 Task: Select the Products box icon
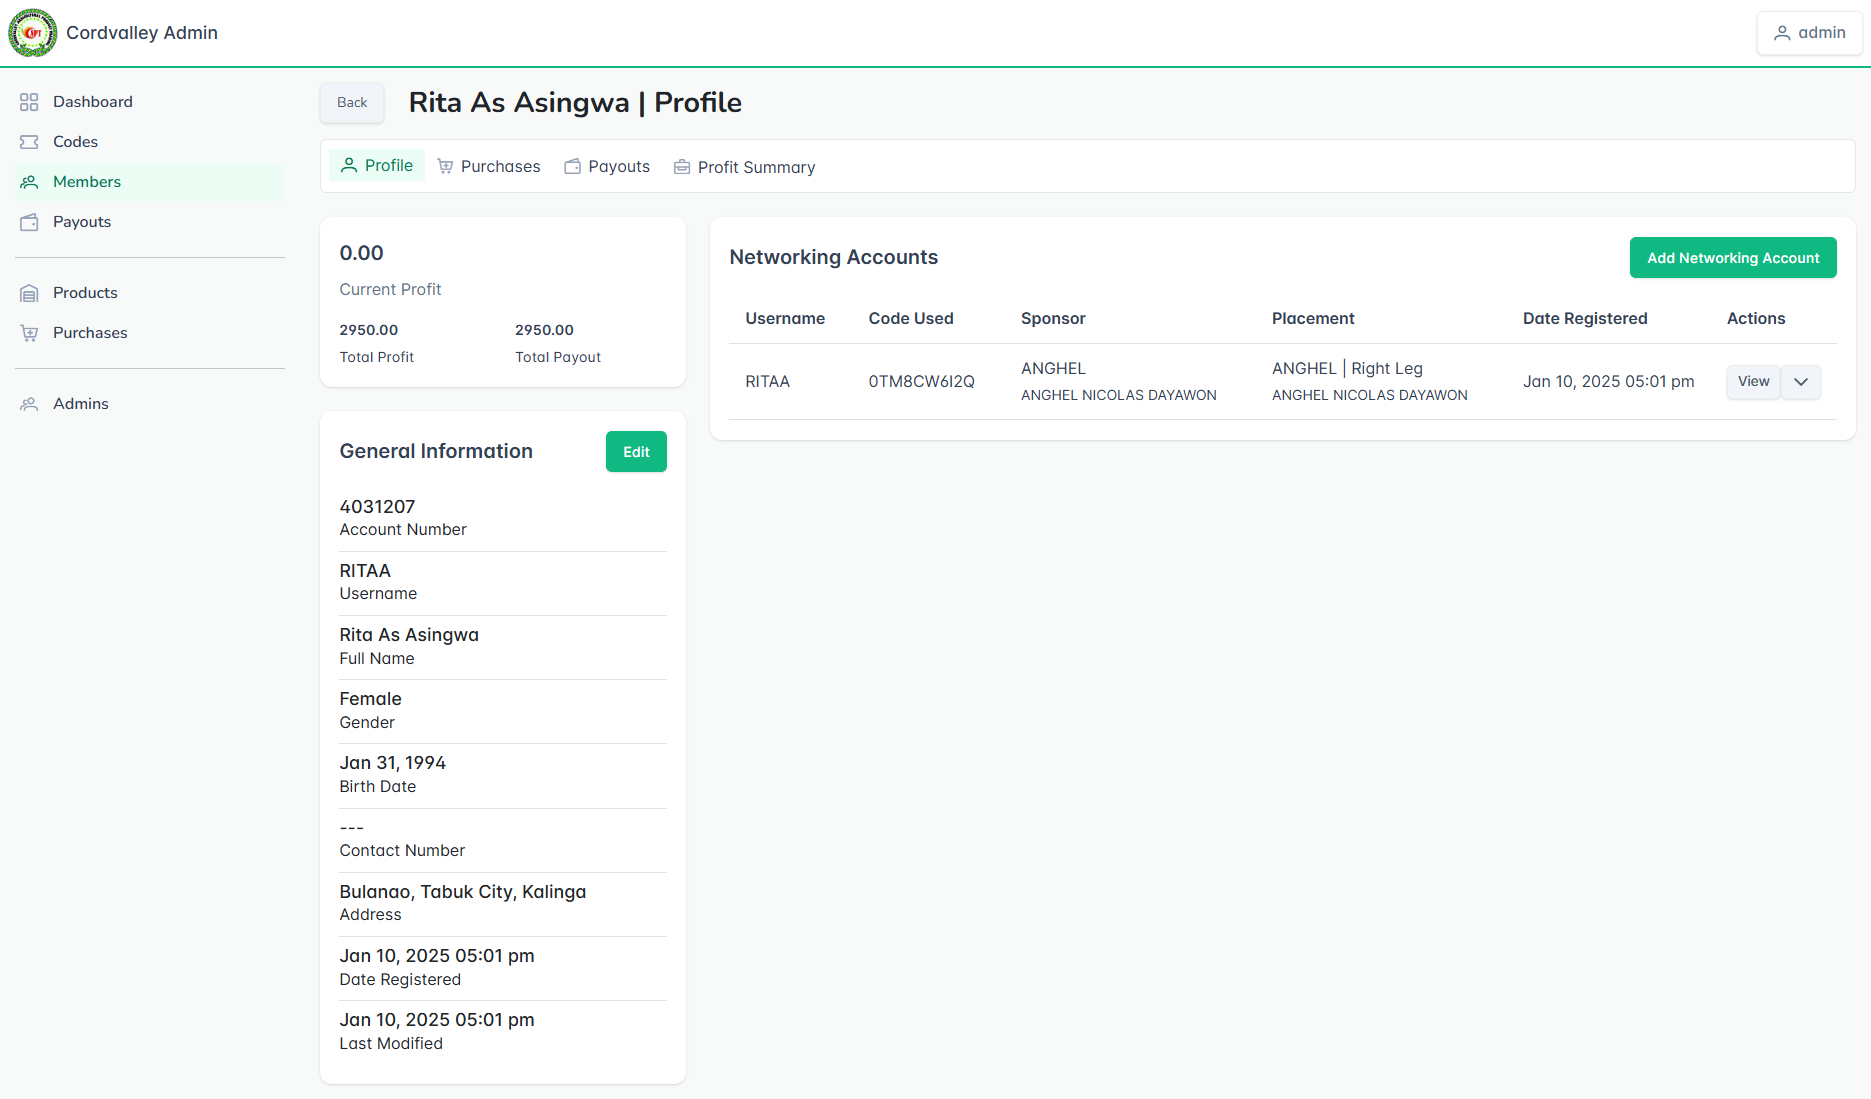[x=28, y=292]
